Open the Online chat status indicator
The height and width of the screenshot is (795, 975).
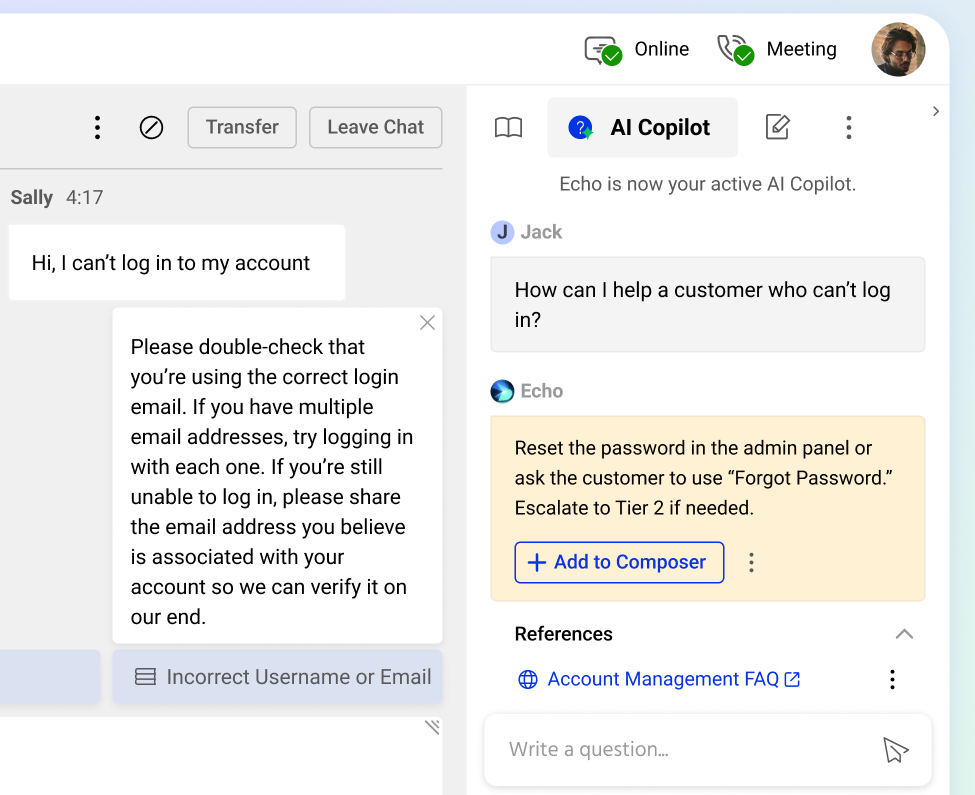coord(637,50)
